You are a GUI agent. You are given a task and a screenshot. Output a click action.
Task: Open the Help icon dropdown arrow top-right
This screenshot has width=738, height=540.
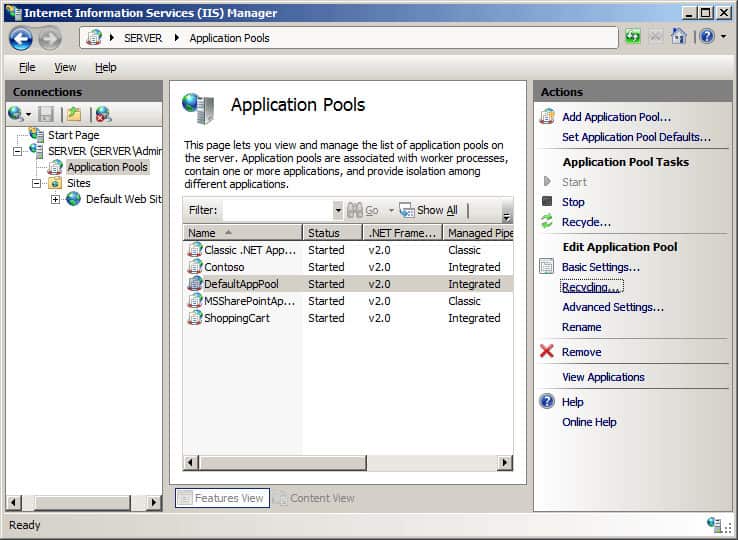(x=722, y=37)
